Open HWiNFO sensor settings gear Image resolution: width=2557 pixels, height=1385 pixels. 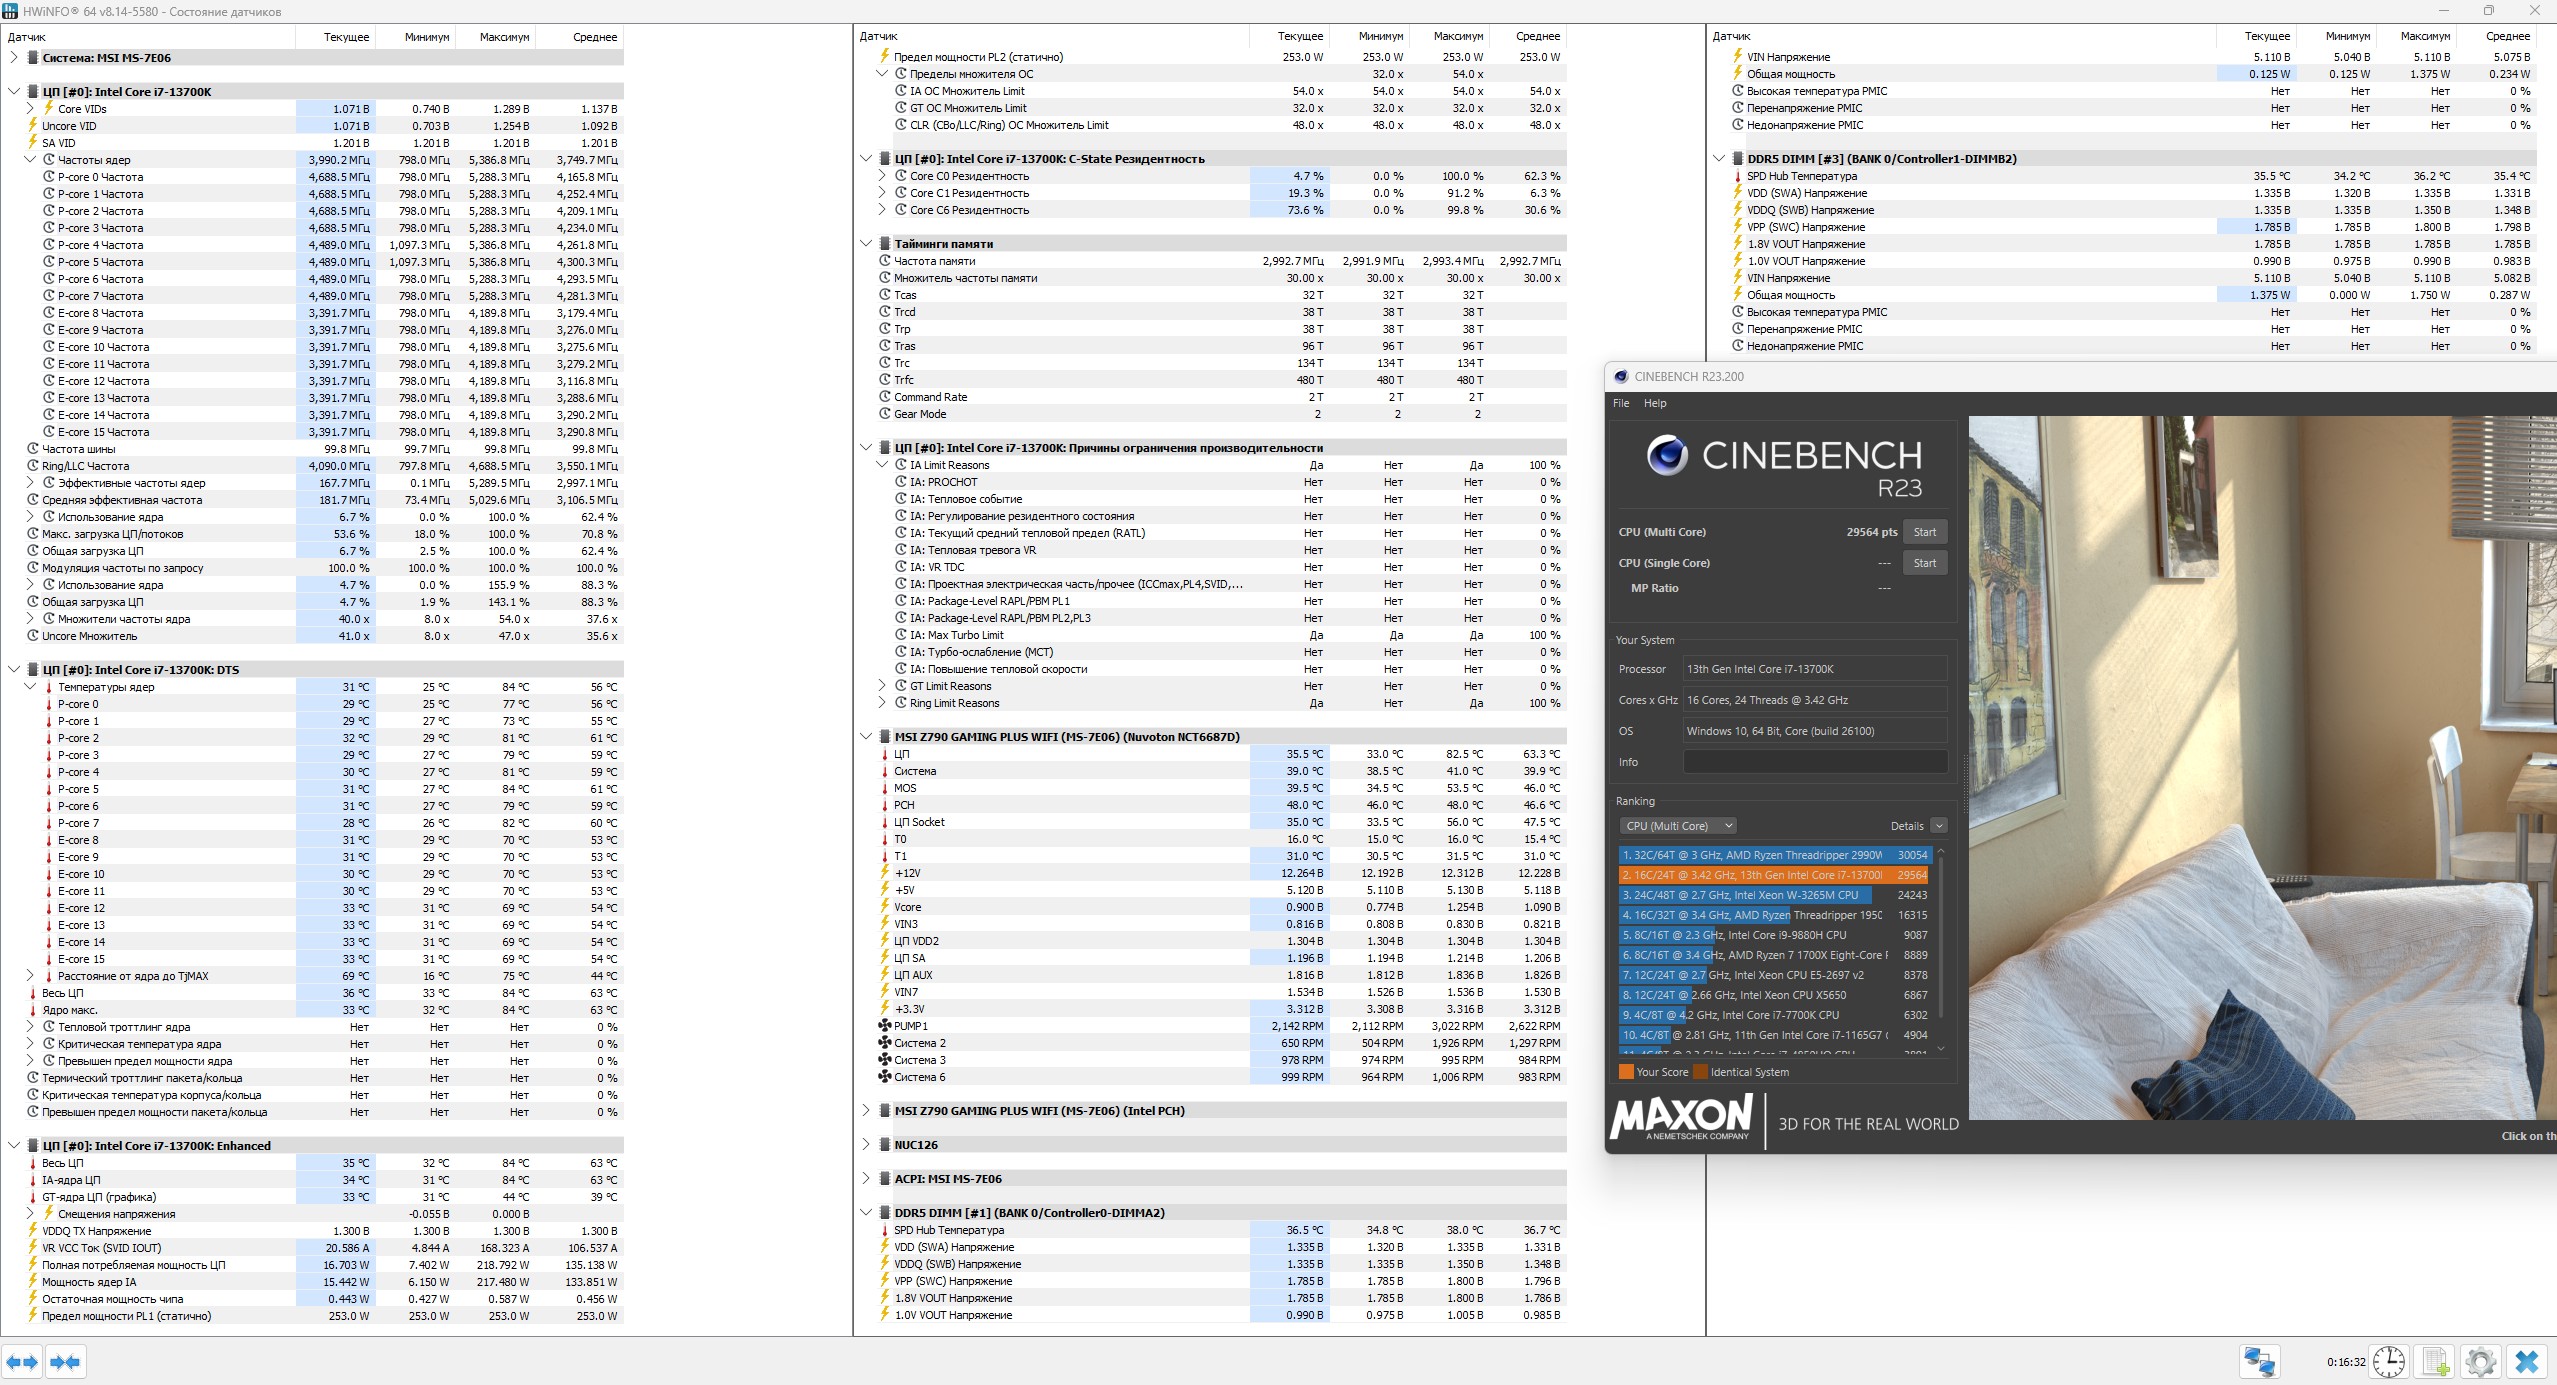point(2480,1362)
